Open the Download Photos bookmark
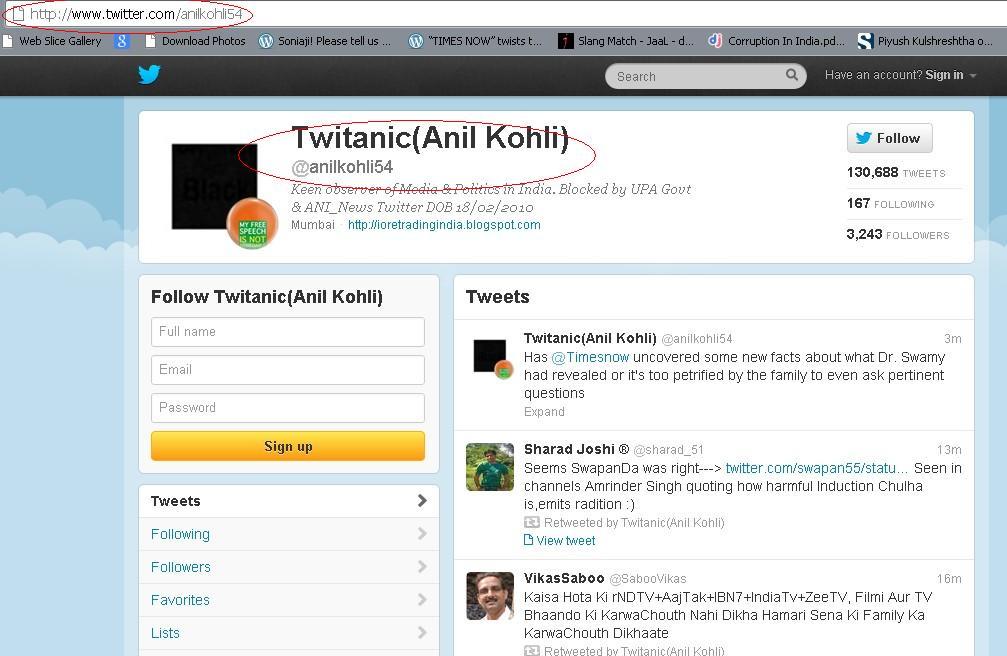 coord(196,41)
